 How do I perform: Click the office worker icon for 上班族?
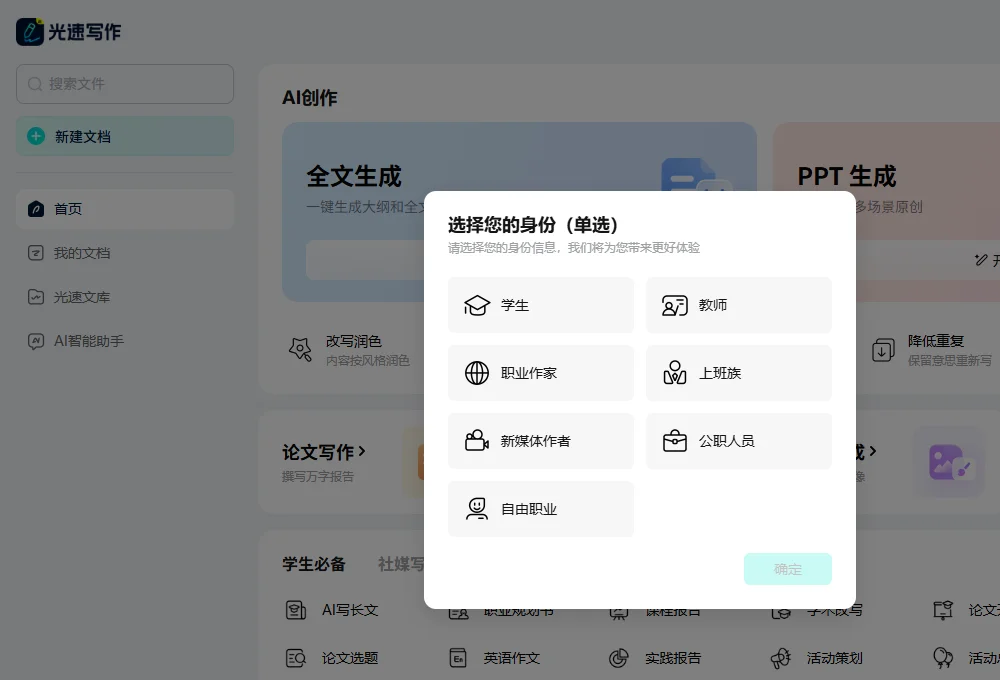pos(675,373)
